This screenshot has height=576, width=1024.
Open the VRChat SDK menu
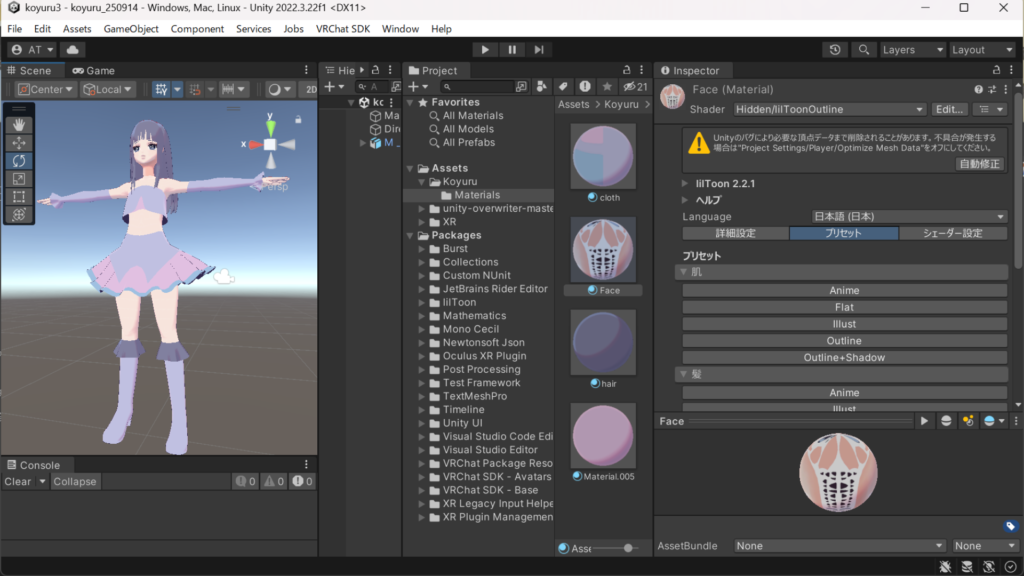[x=343, y=29]
